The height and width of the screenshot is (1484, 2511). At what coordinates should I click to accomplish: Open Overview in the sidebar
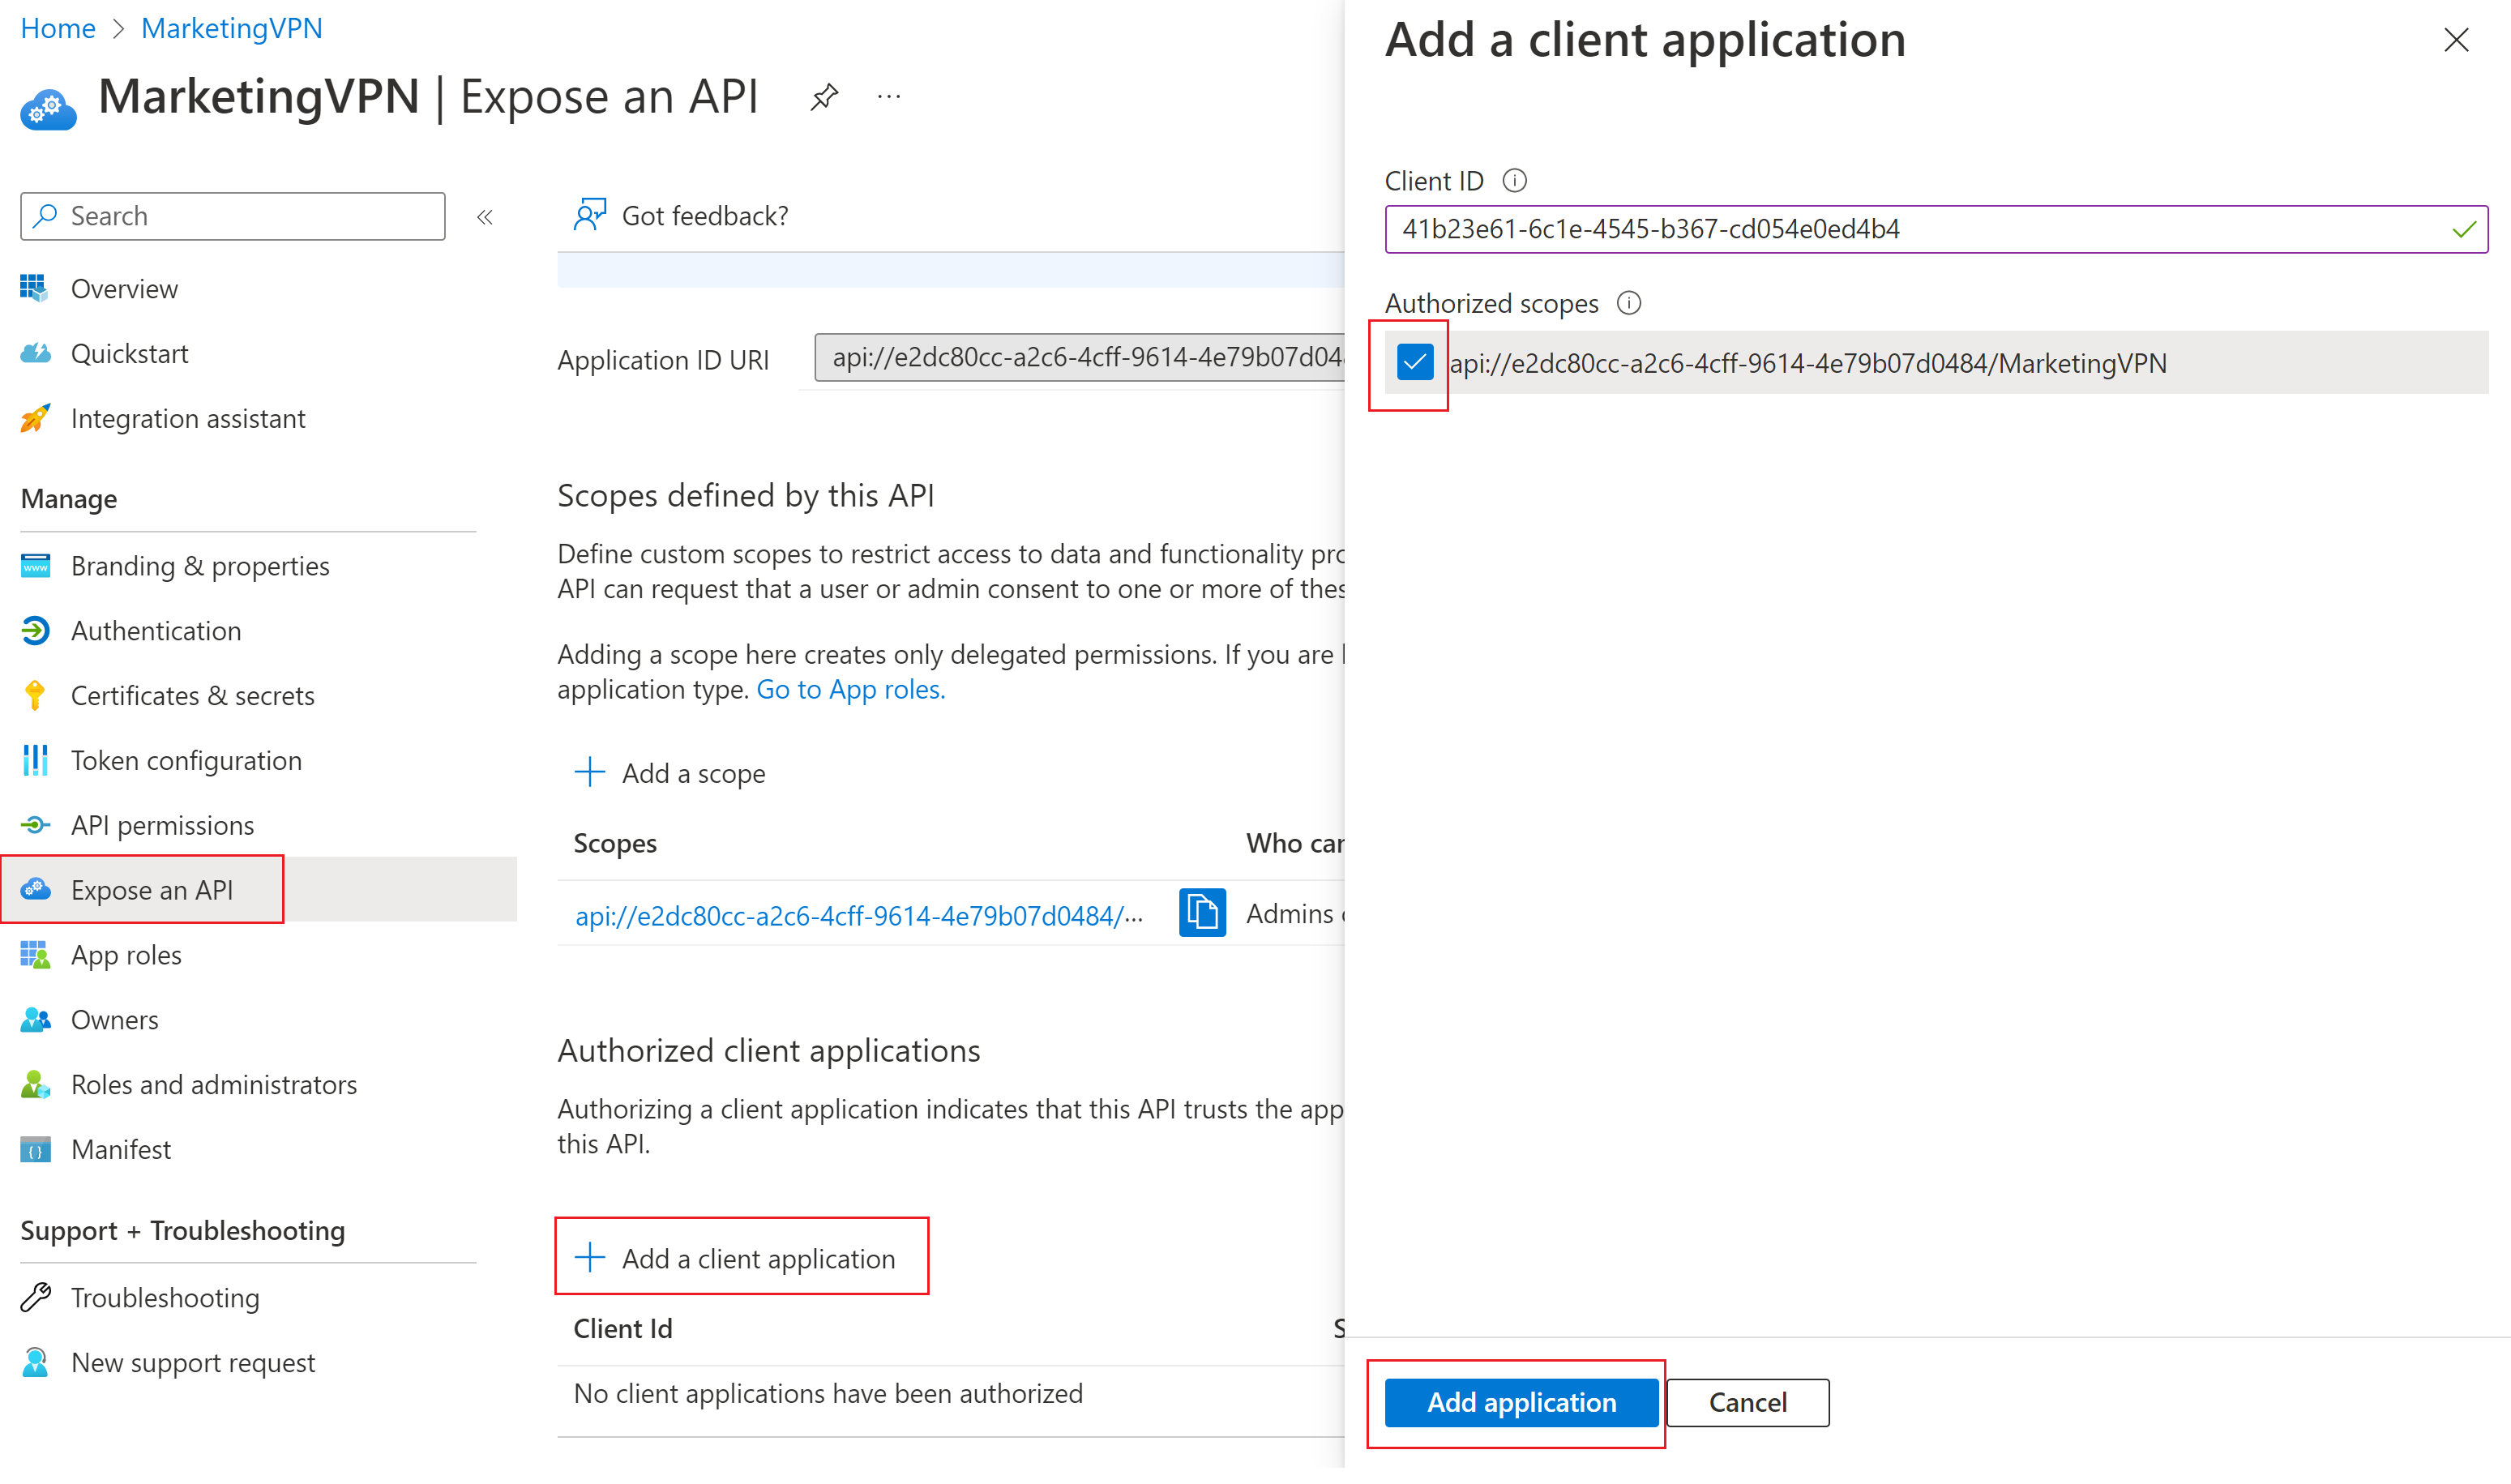[124, 289]
